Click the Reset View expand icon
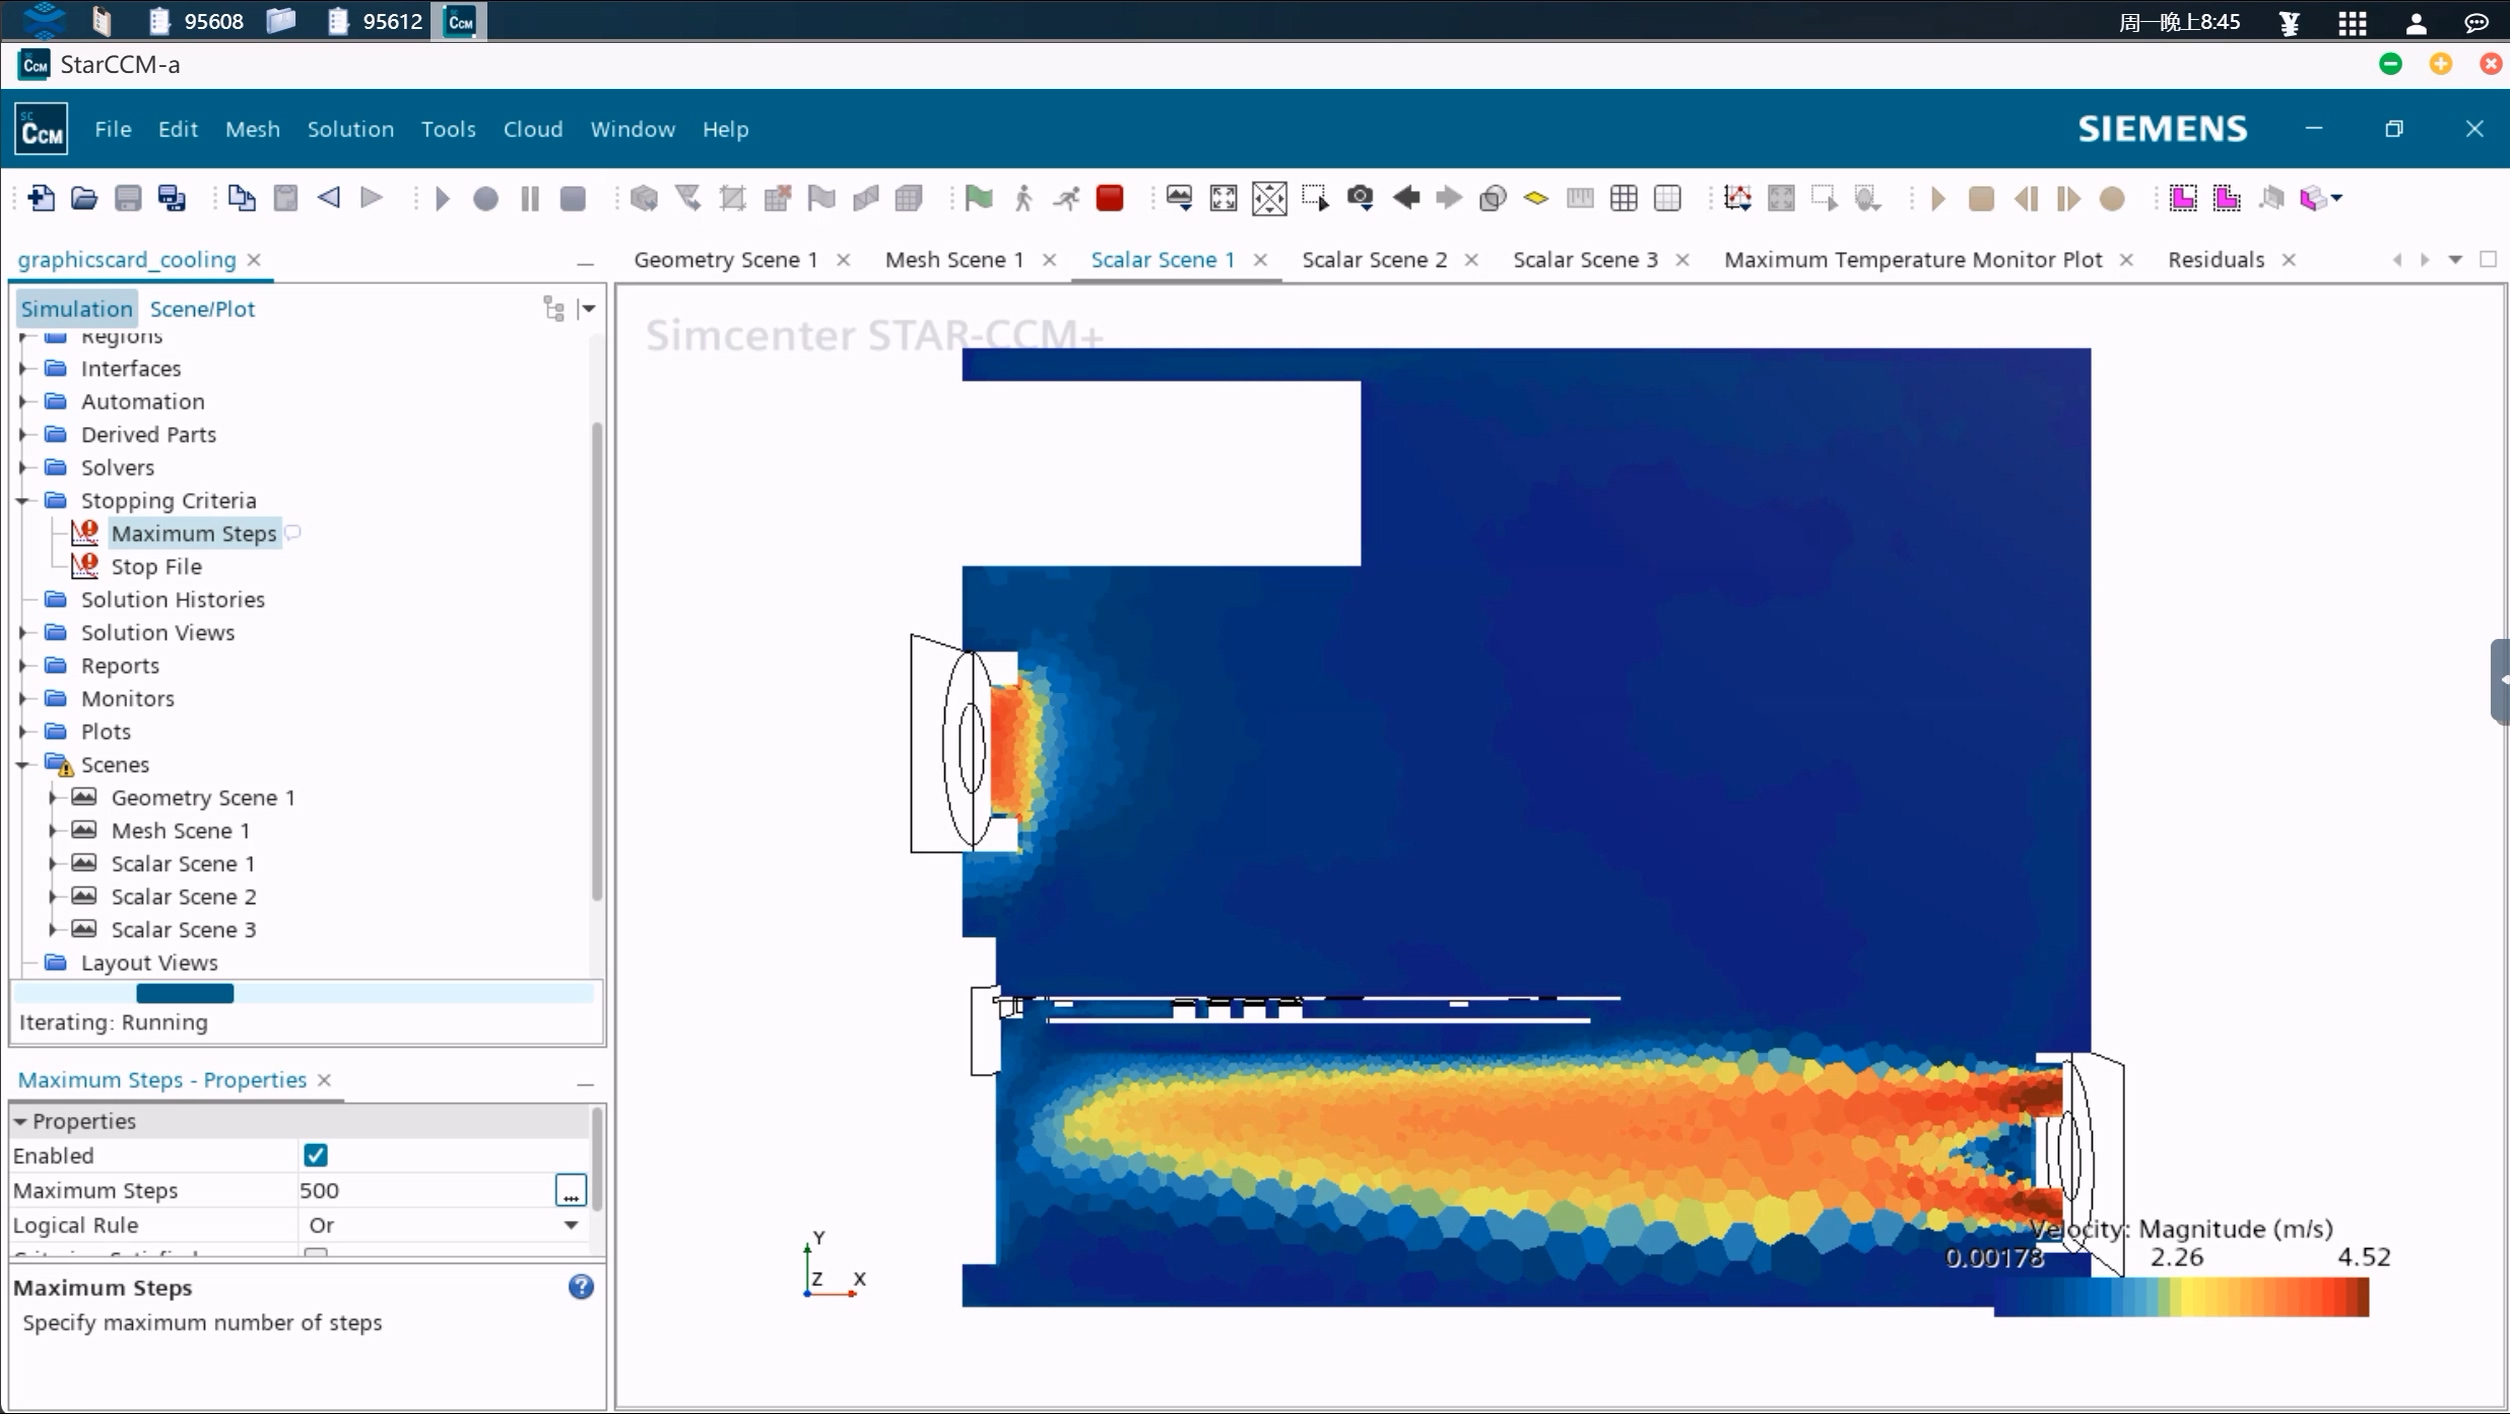This screenshot has width=2510, height=1414. click(x=1223, y=198)
